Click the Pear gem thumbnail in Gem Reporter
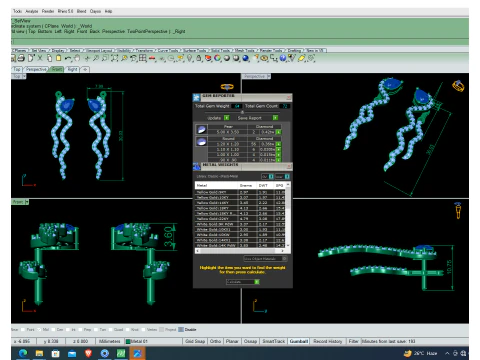 click(201, 130)
